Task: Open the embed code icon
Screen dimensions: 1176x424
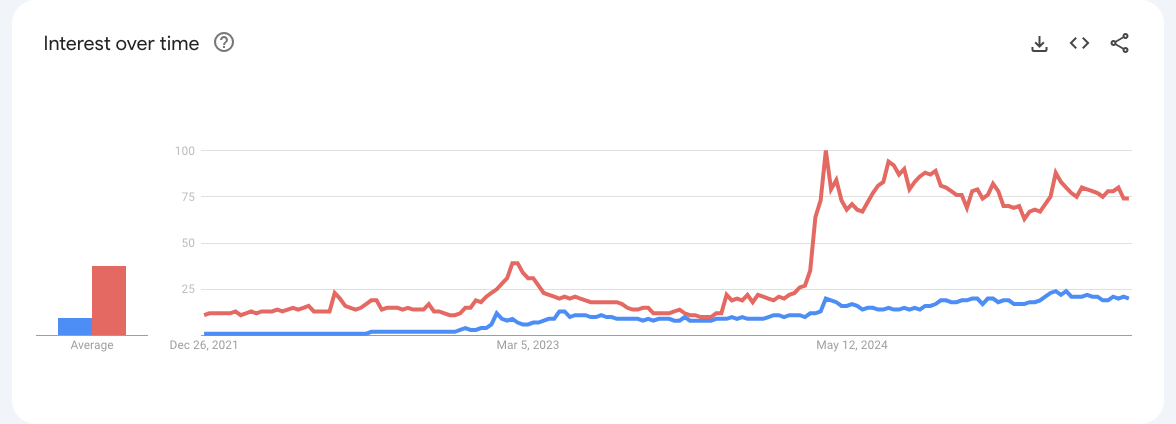Action: tap(1079, 43)
